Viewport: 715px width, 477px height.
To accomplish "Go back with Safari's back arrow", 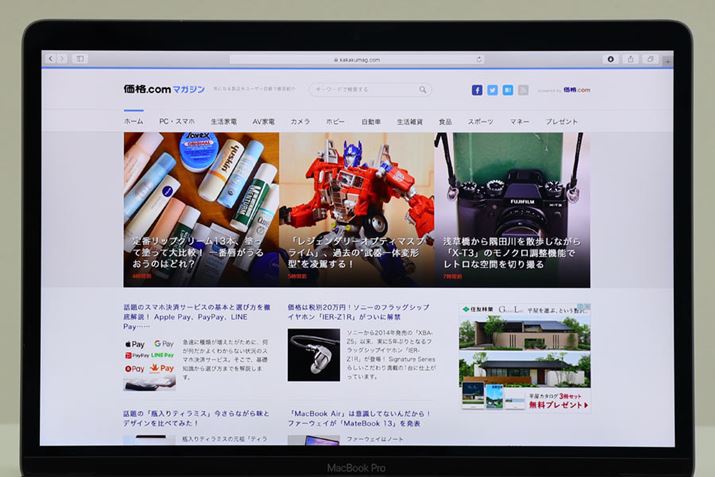I will (51, 59).
